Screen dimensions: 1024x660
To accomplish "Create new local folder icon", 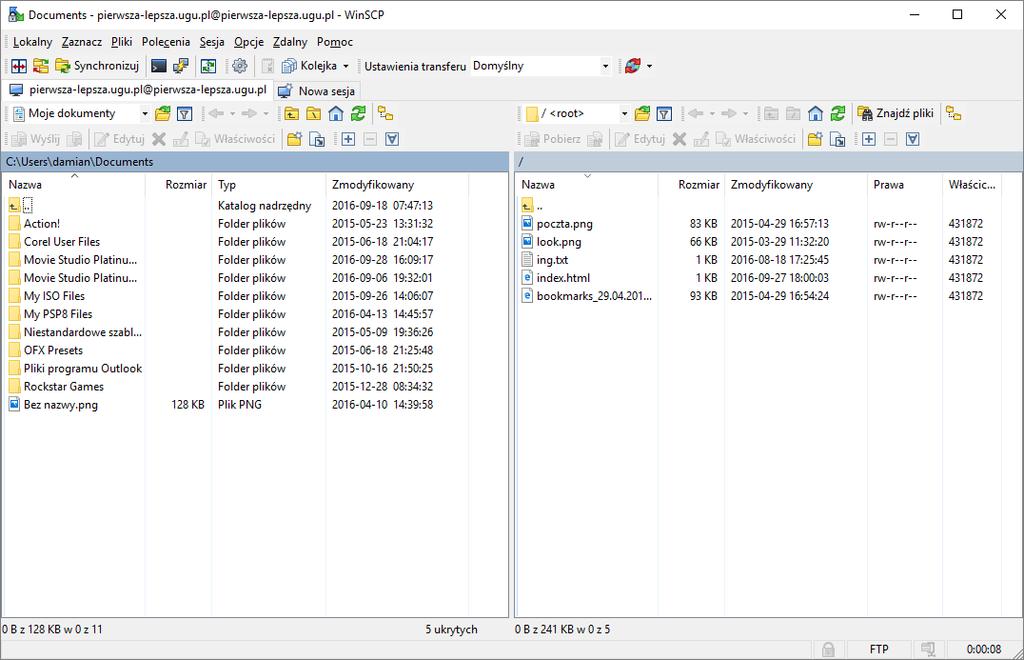I will click(x=295, y=139).
